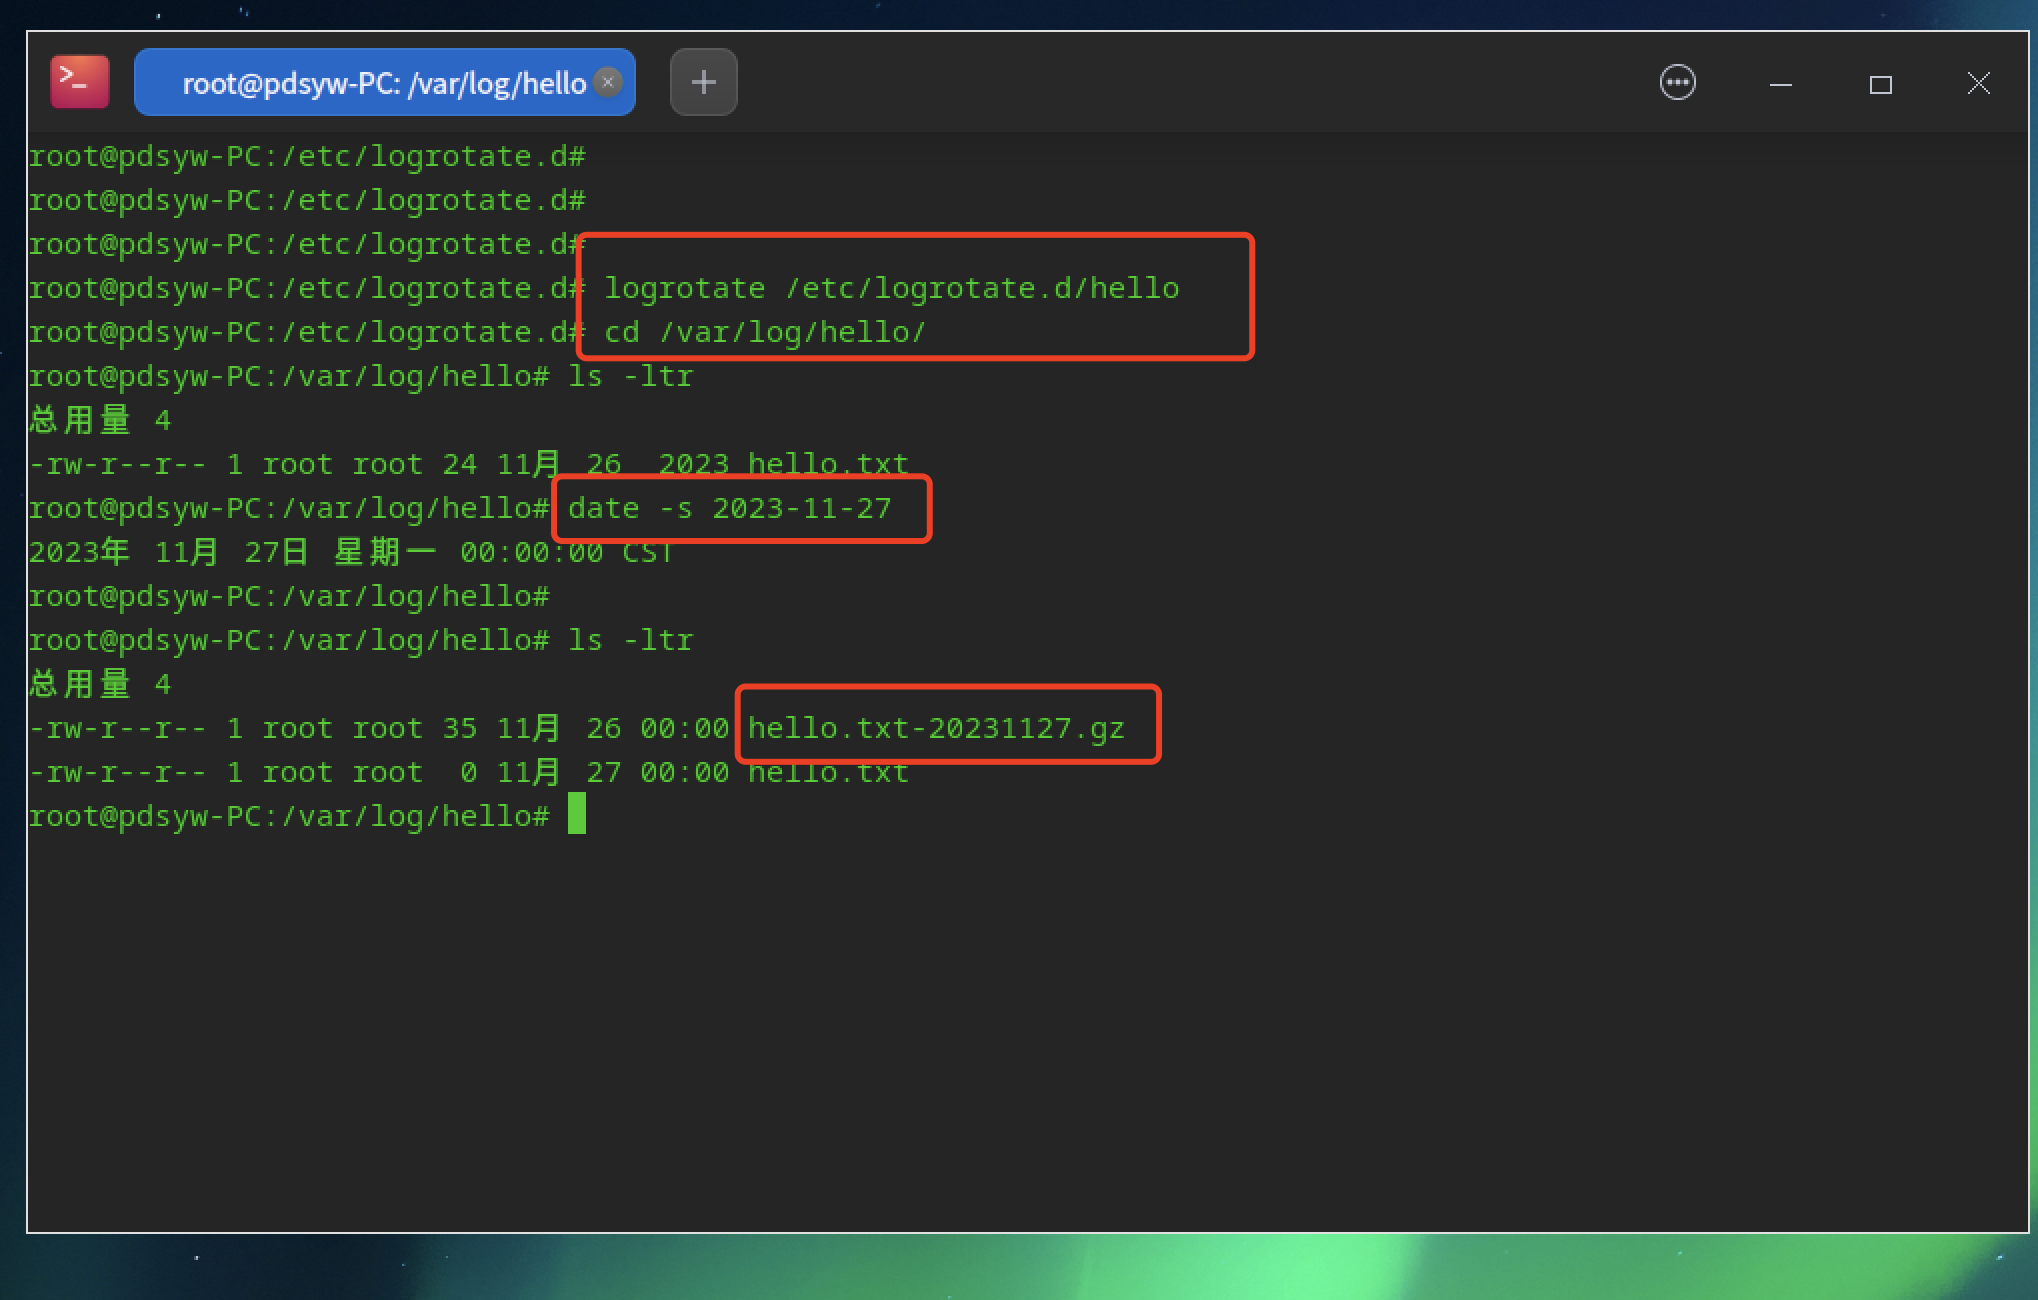Screen dimensions: 2038x1300
Task: Click the file name hello.txt-20231127.gz
Action: [x=936, y=728]
